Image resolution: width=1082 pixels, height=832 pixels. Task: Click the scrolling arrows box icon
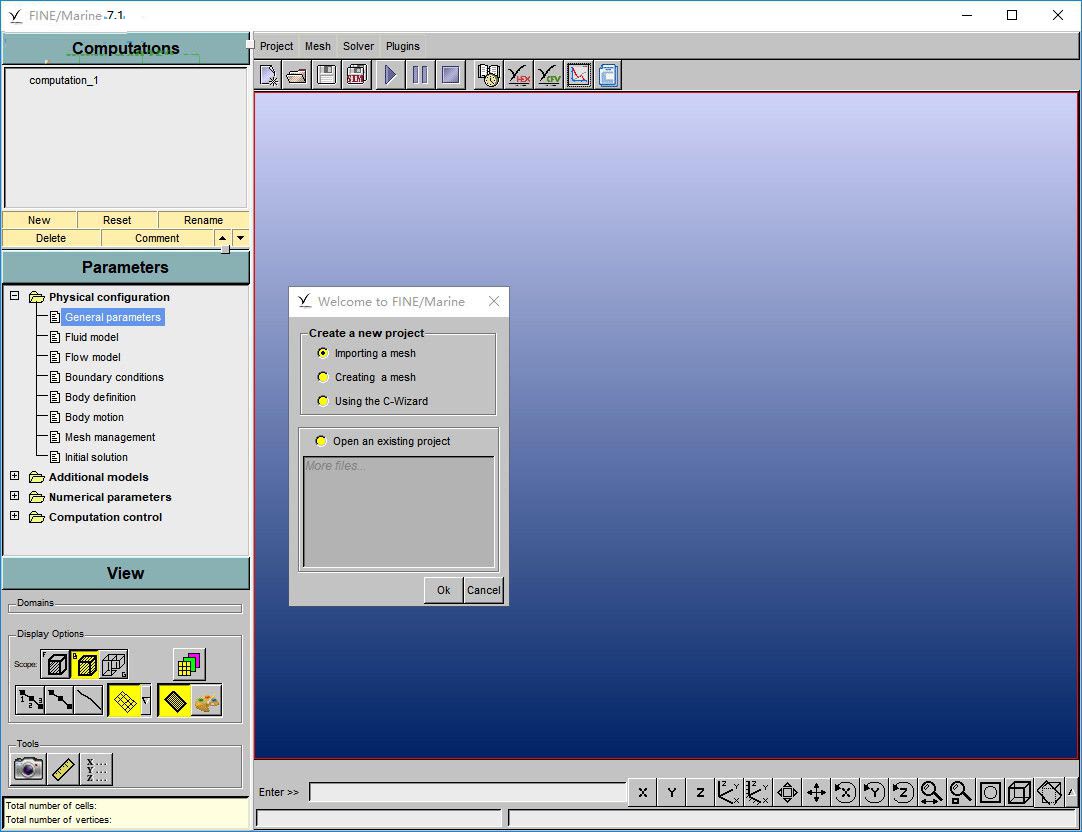(787, 792)
